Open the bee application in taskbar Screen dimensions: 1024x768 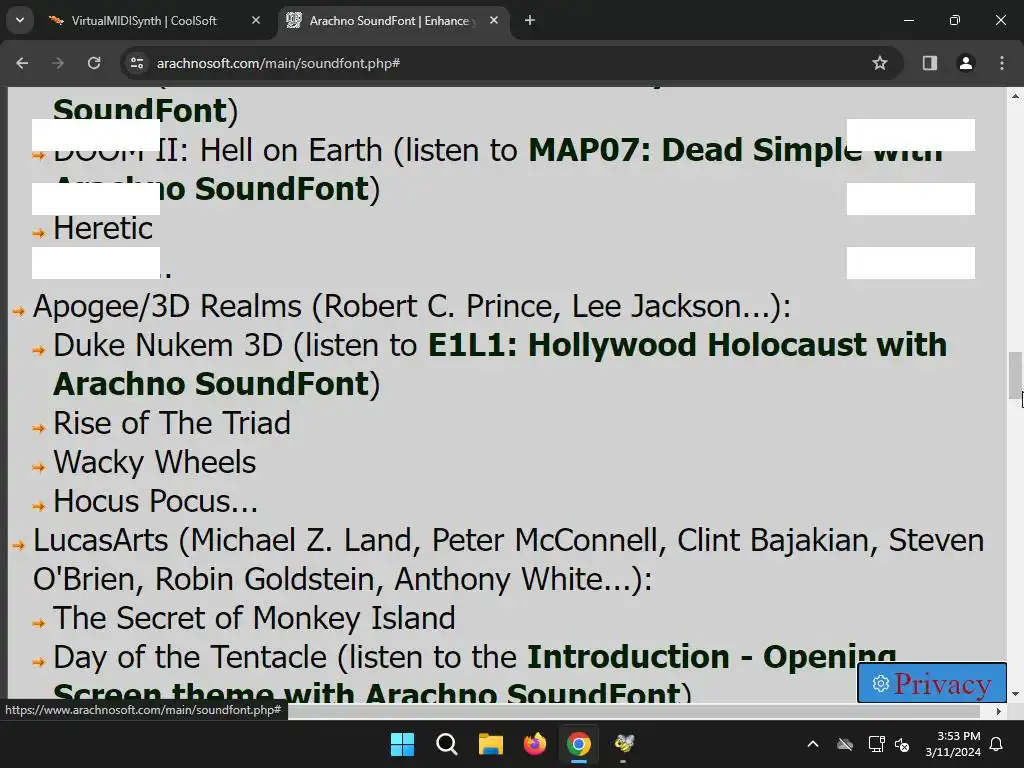[x=623, y=744]
